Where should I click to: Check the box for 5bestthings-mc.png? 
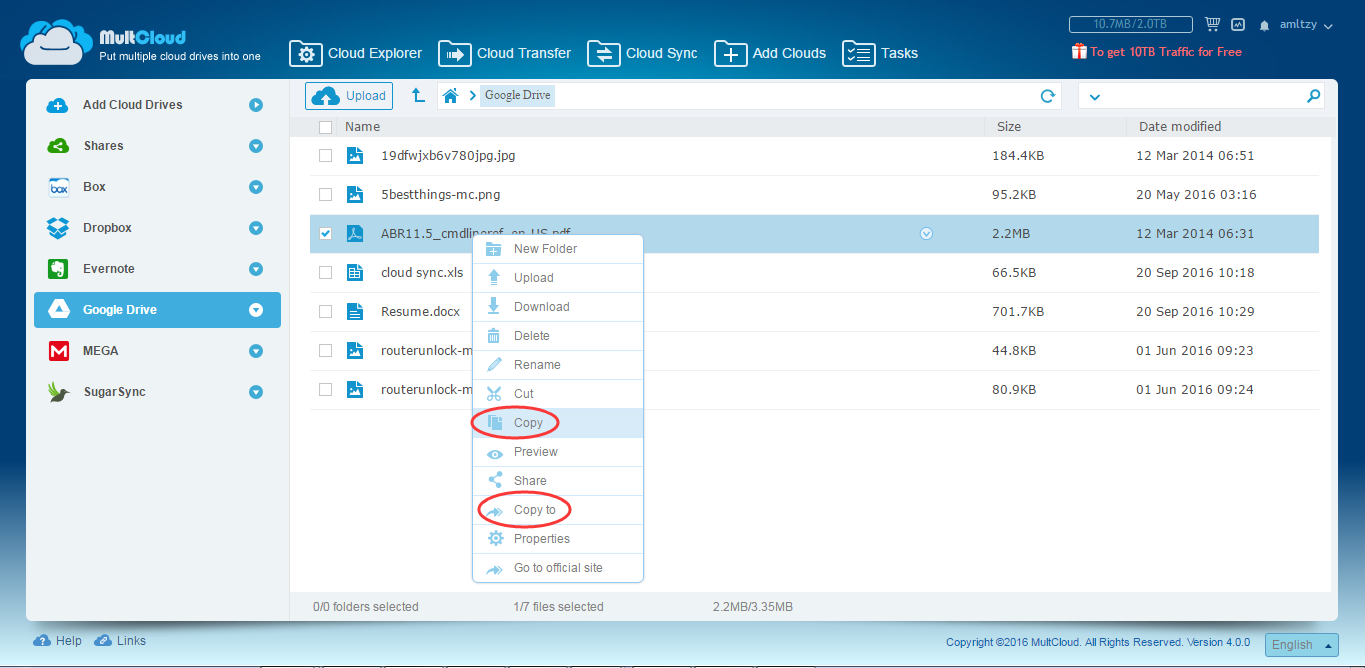tap(325, 195)
